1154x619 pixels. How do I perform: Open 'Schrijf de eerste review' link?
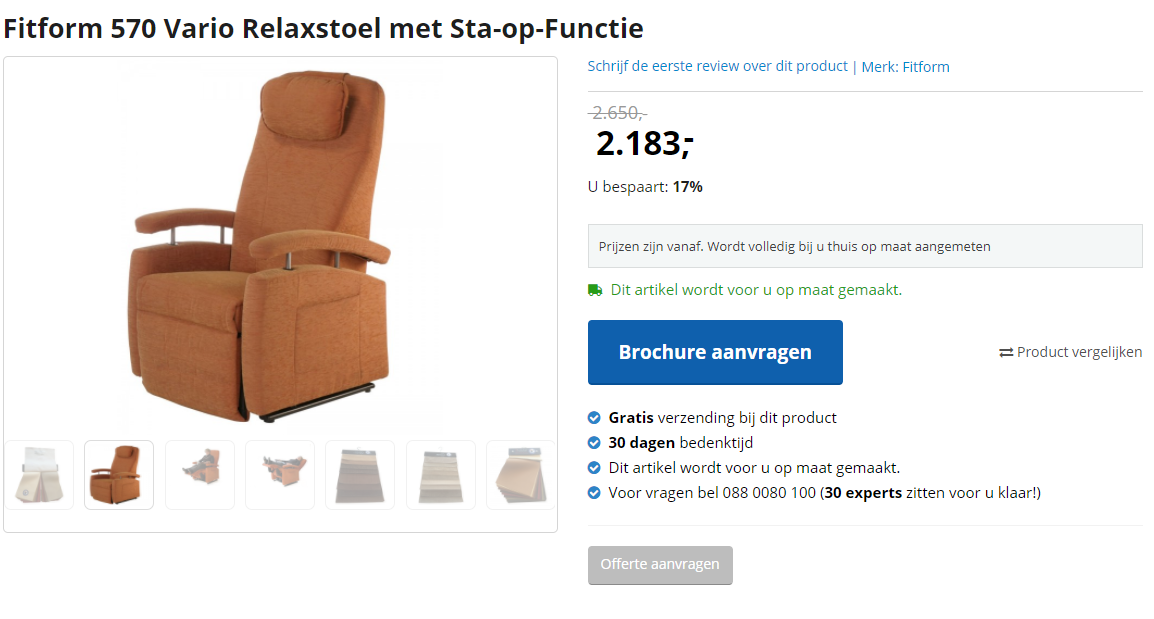click(x=717, y=67)
